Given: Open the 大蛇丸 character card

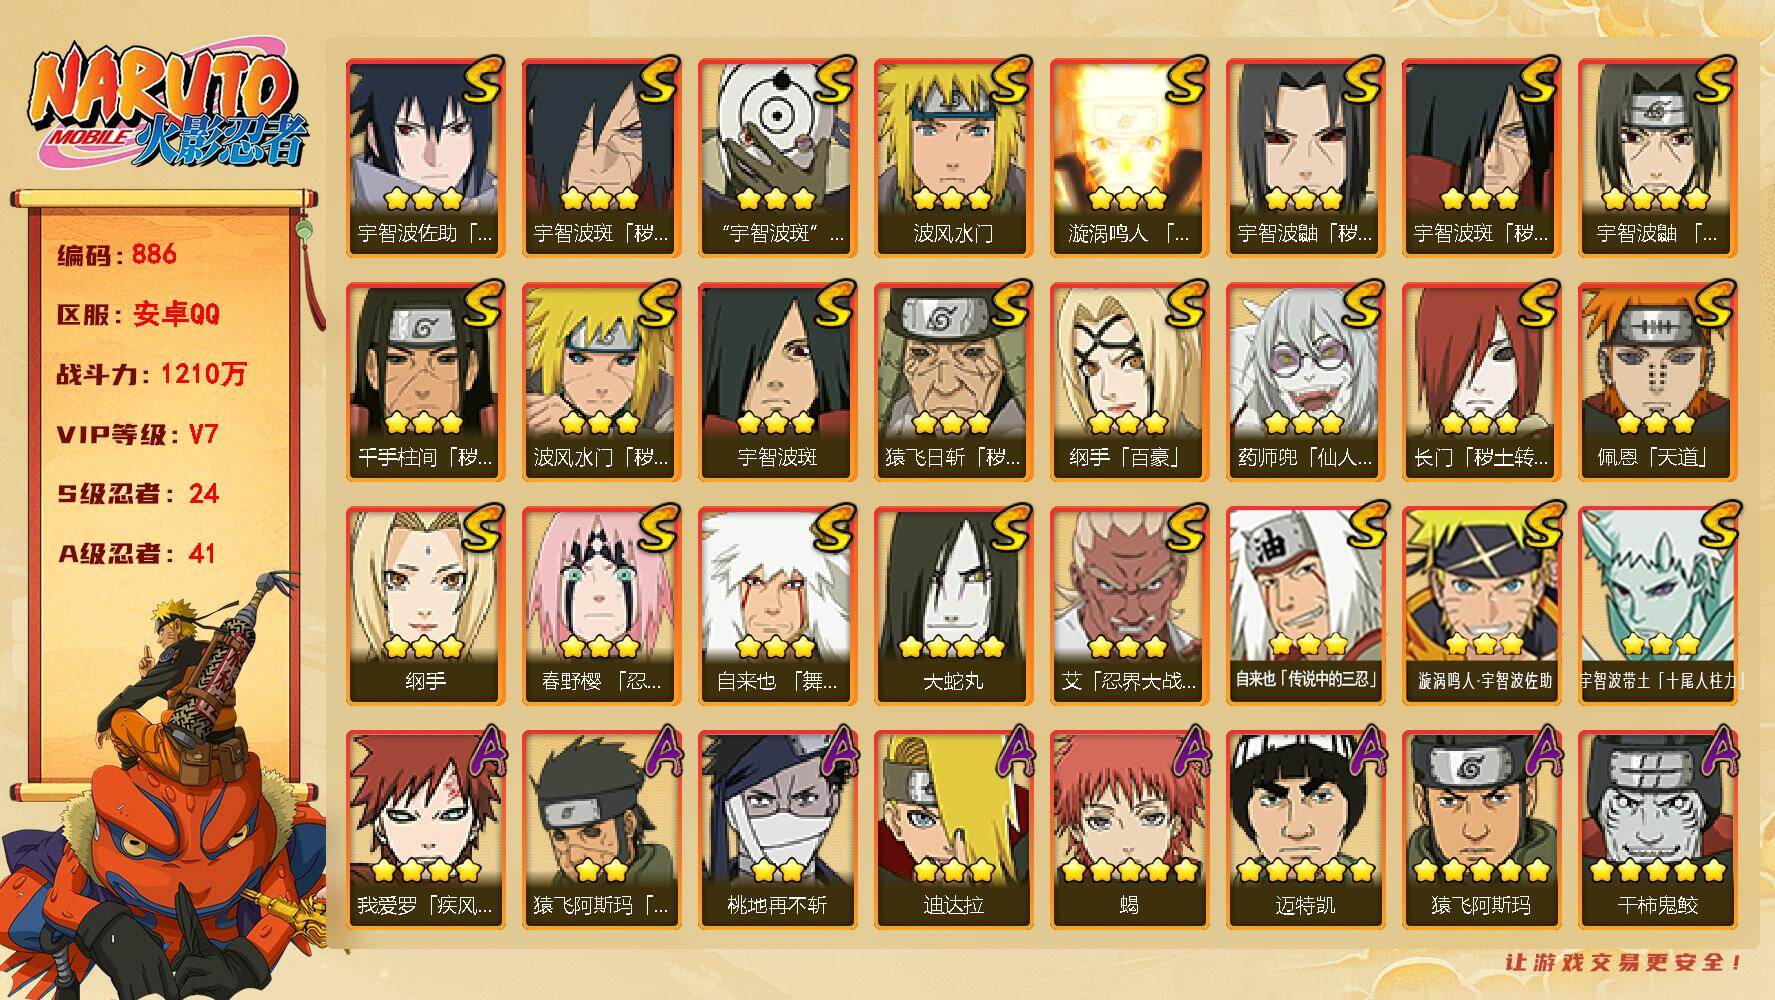Looking at the screenshot, I should [952, 606].
